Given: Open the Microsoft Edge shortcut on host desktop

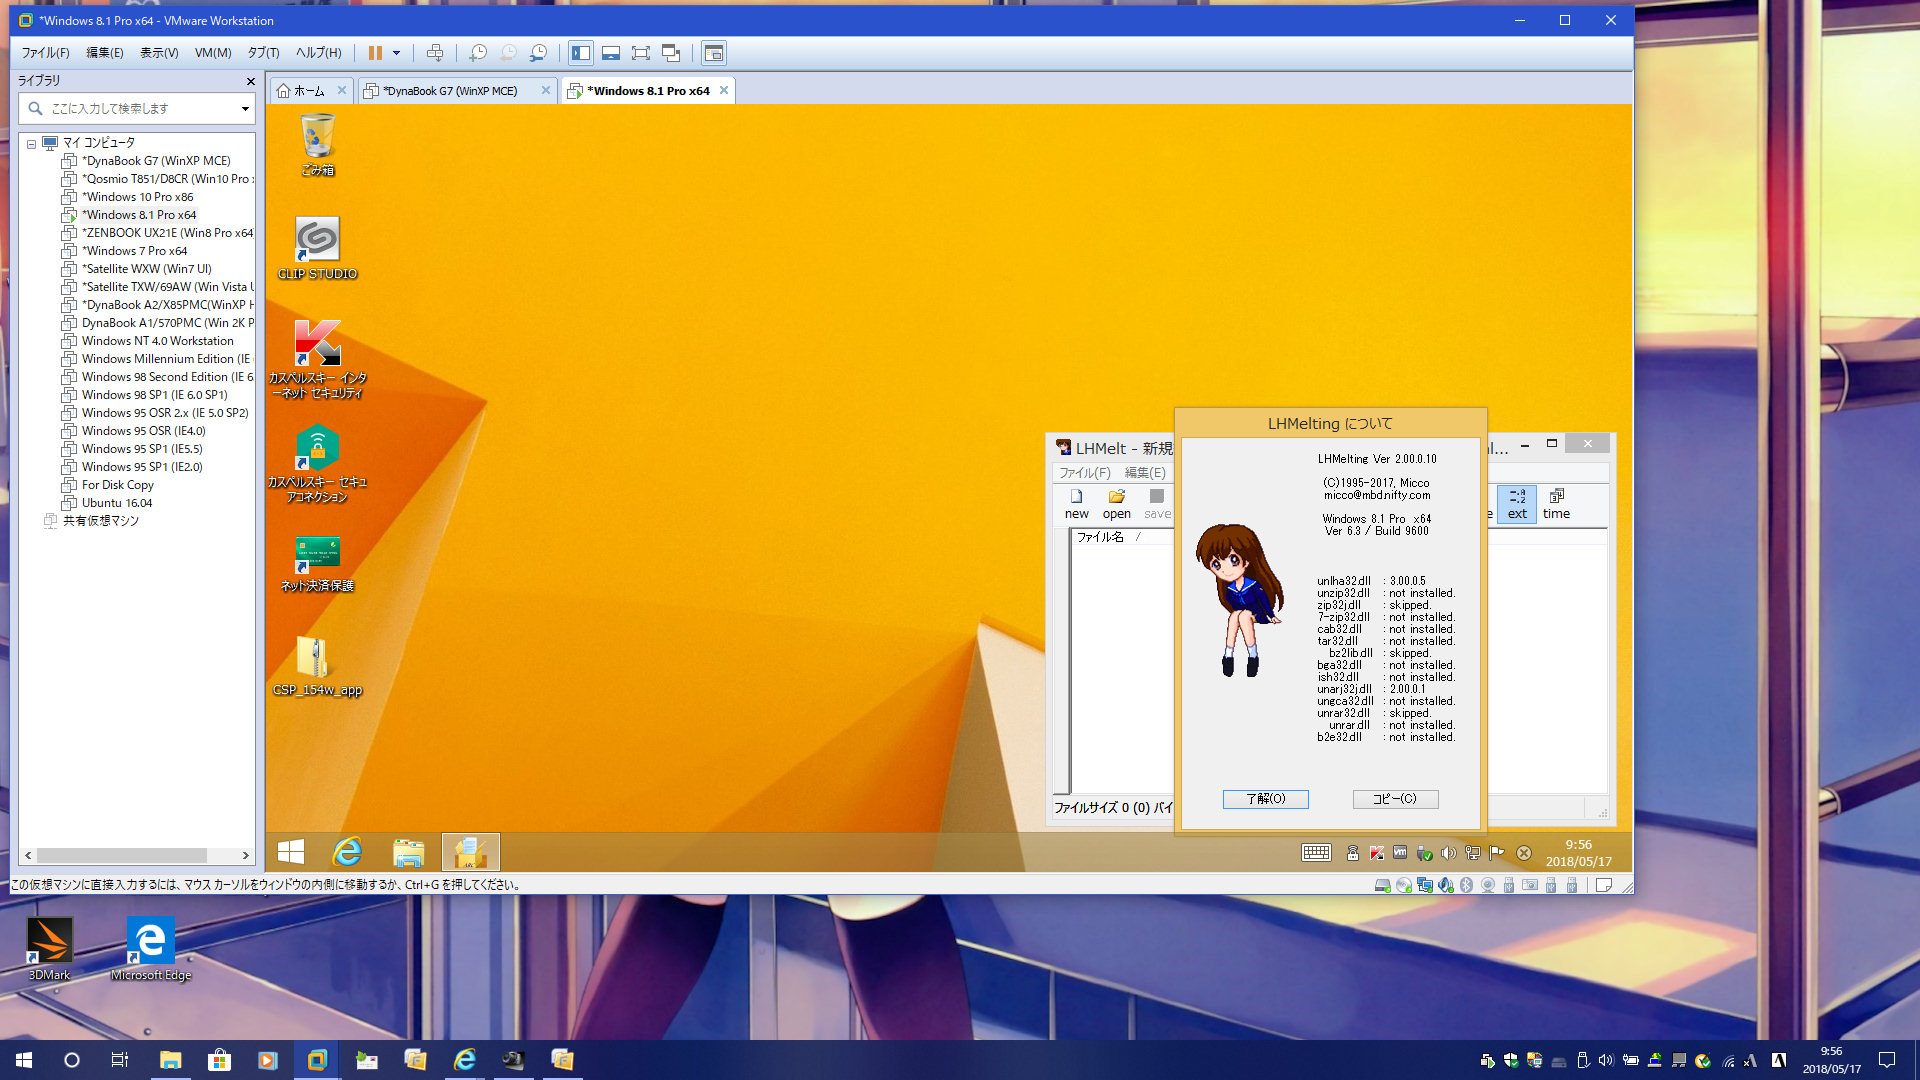Looking at the screenshot, I should (x=150, y=950).
